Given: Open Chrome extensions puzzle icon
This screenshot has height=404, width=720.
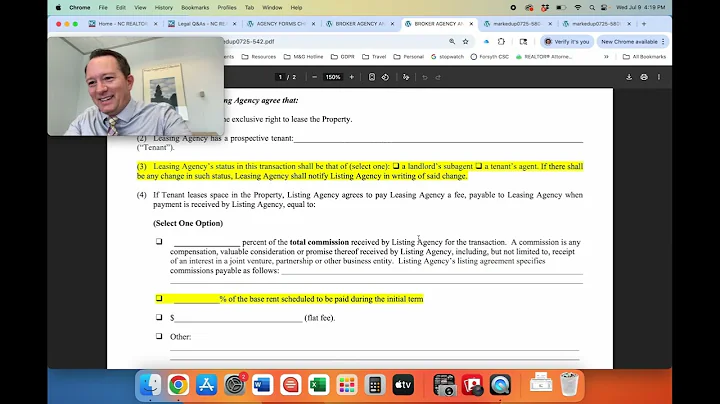Looking at the screenshot, I should coord(501,41).
